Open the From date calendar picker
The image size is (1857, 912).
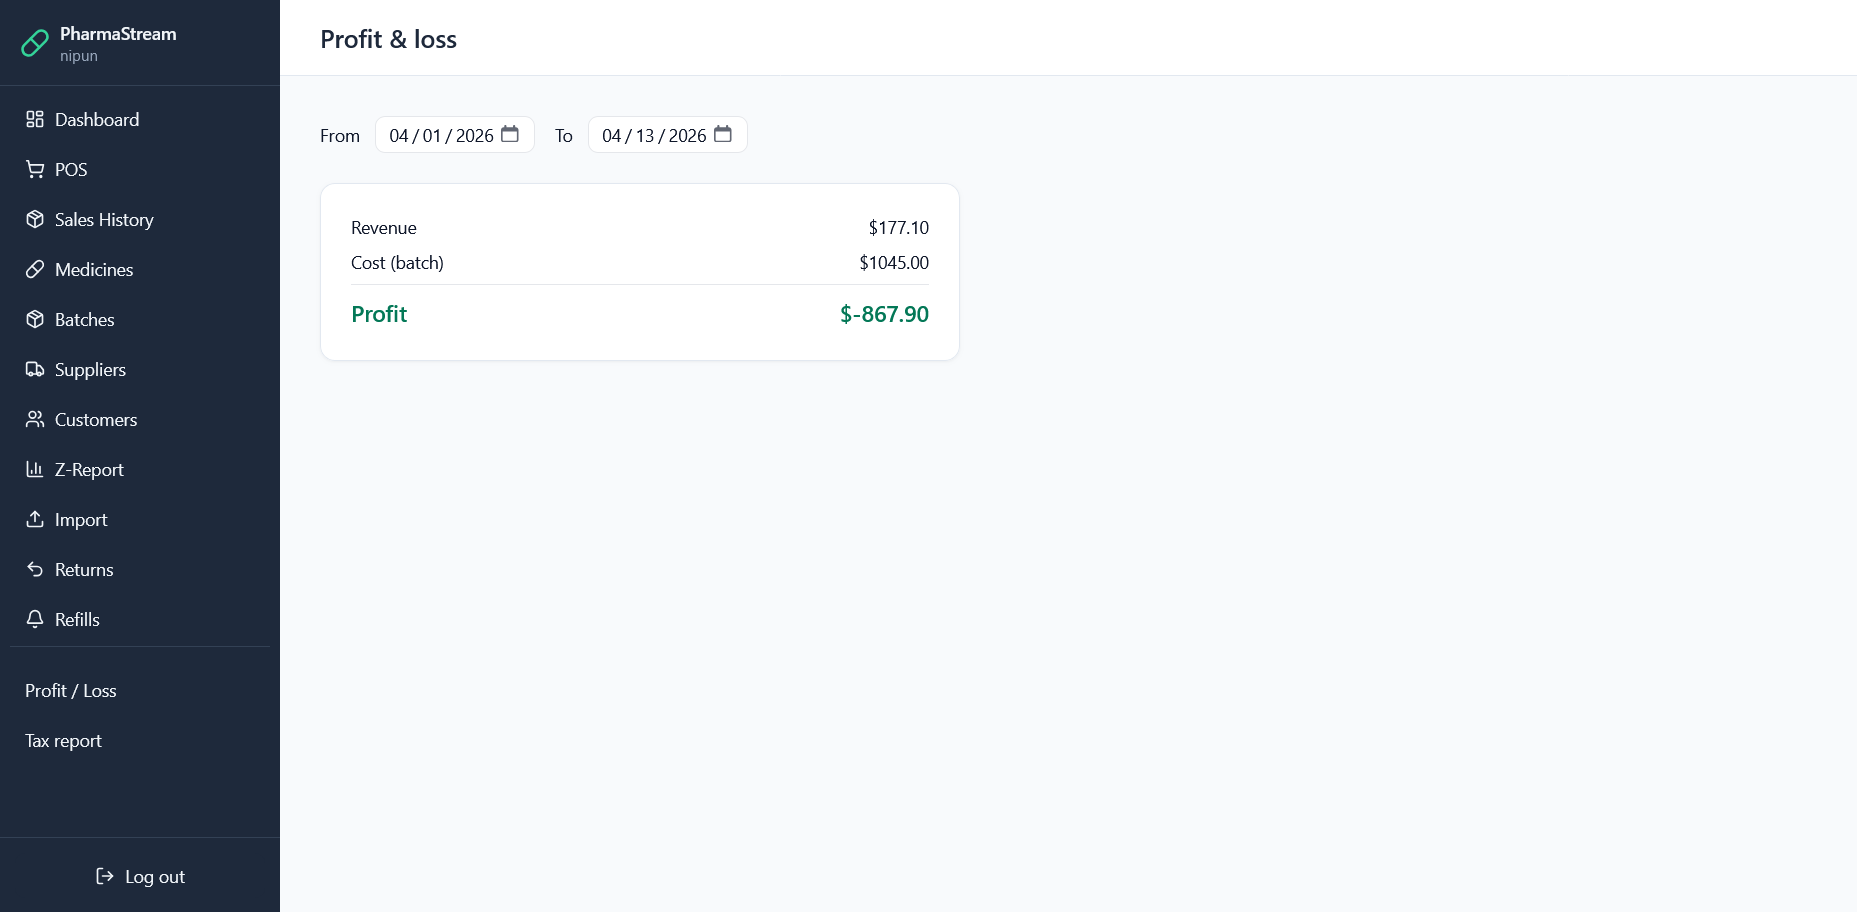click(x=510, y=134)
